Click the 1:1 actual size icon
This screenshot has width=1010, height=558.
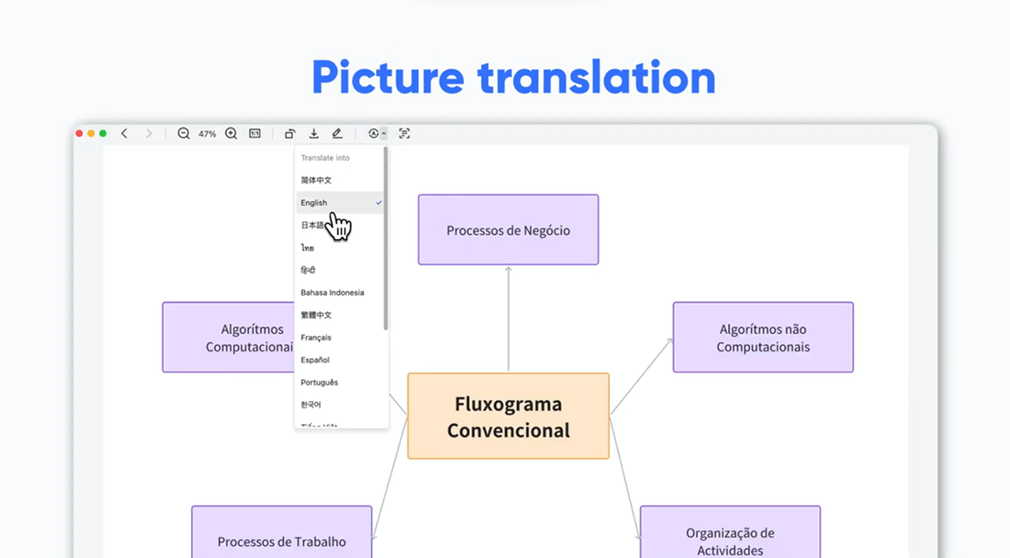(255, 134)
